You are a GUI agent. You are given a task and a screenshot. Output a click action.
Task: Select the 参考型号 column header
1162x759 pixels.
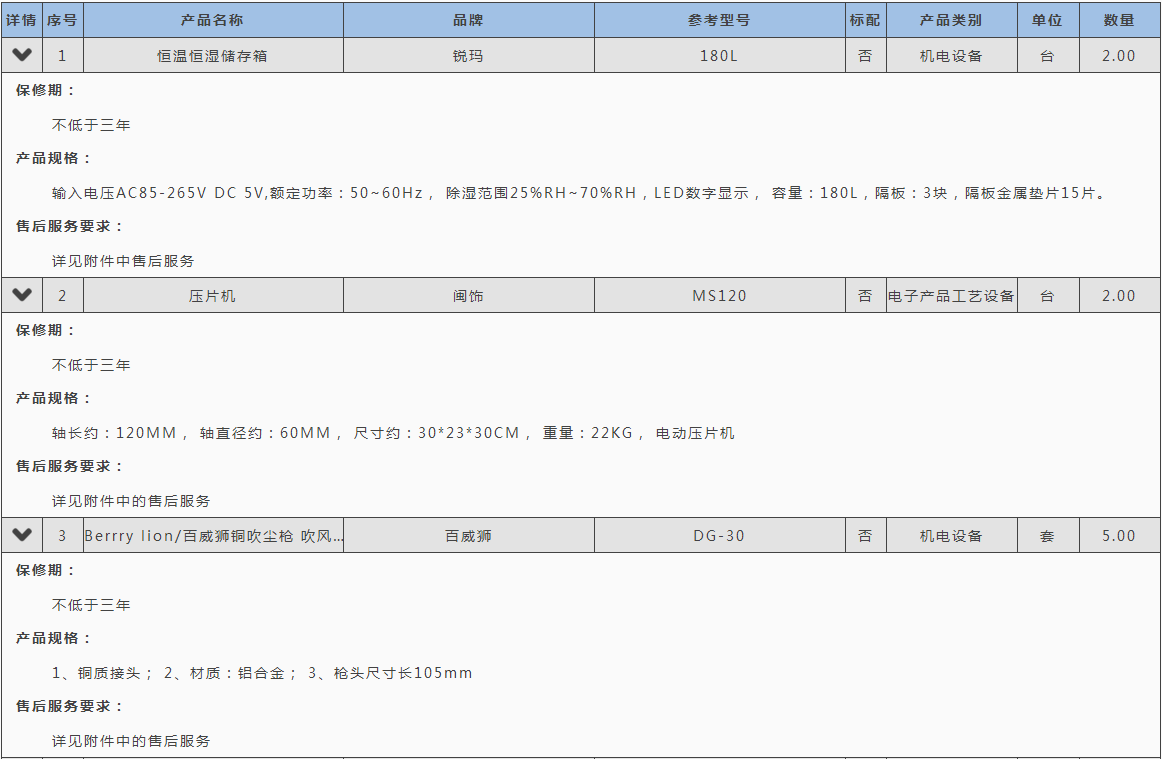click(x=719, y=20)
